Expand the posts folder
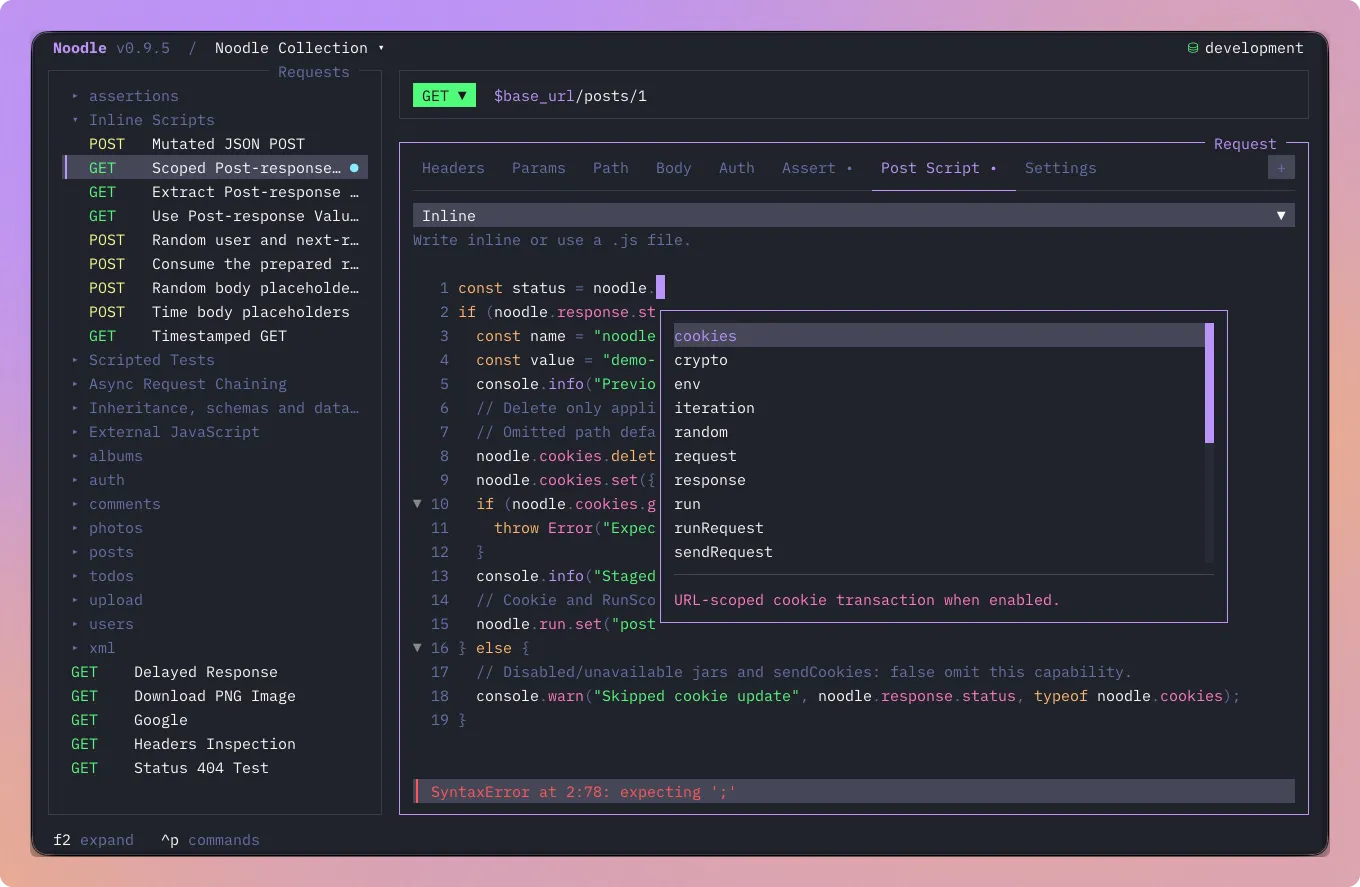Image resolution: width=1360 pixels, height=887 pixels. [102, 552]
